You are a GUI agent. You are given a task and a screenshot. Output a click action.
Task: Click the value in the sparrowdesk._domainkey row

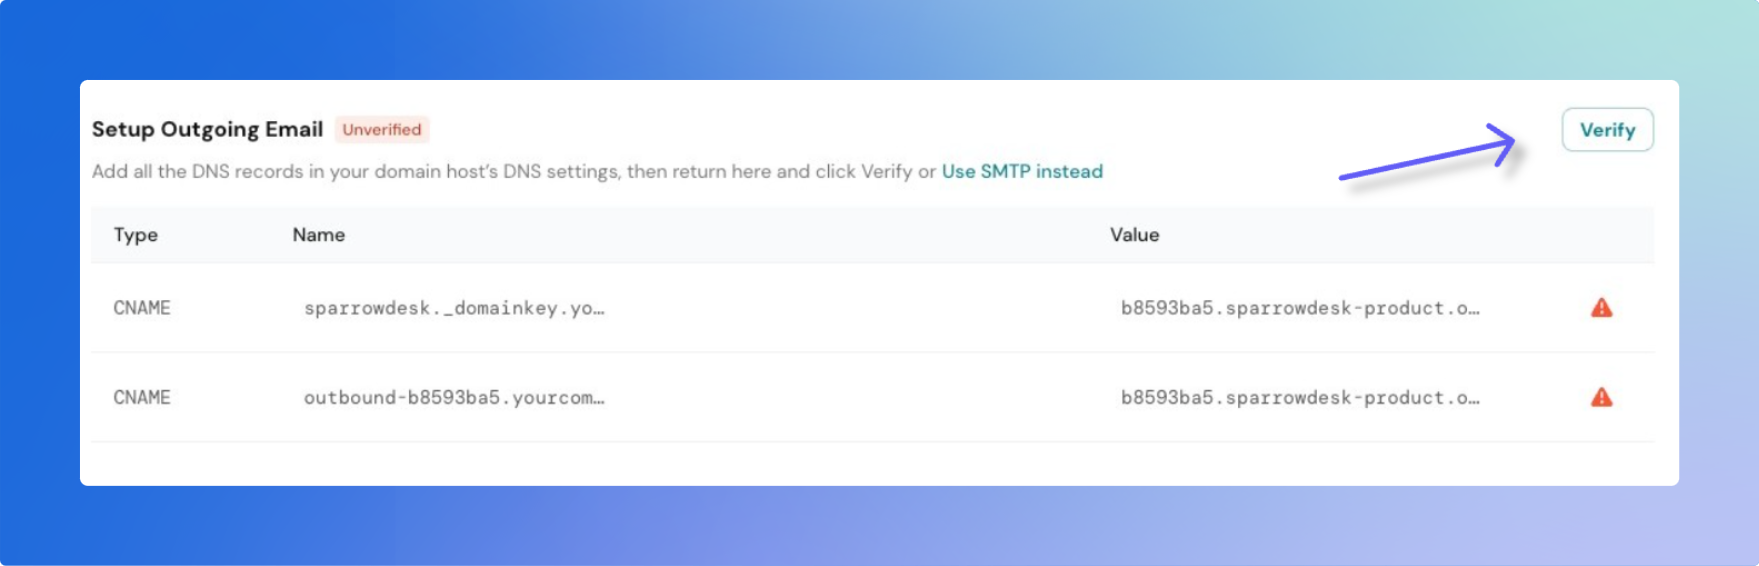pos(1299,308)
